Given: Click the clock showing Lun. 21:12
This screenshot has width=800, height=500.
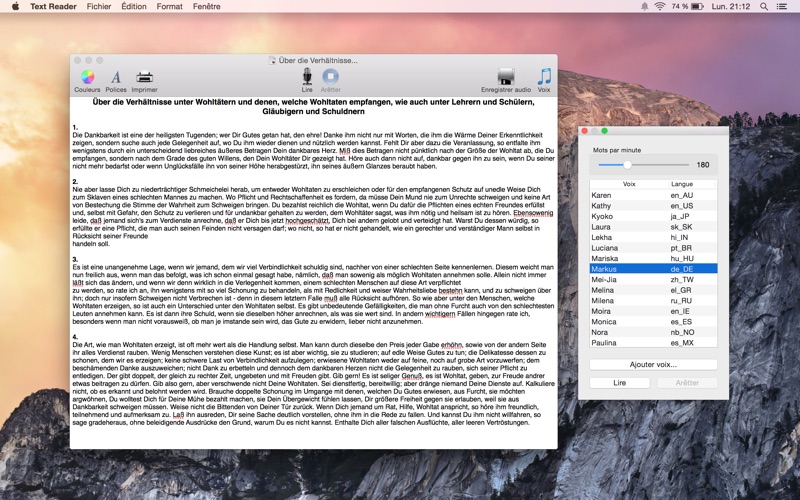Looking at the screenshot, I should coord(731,6).
